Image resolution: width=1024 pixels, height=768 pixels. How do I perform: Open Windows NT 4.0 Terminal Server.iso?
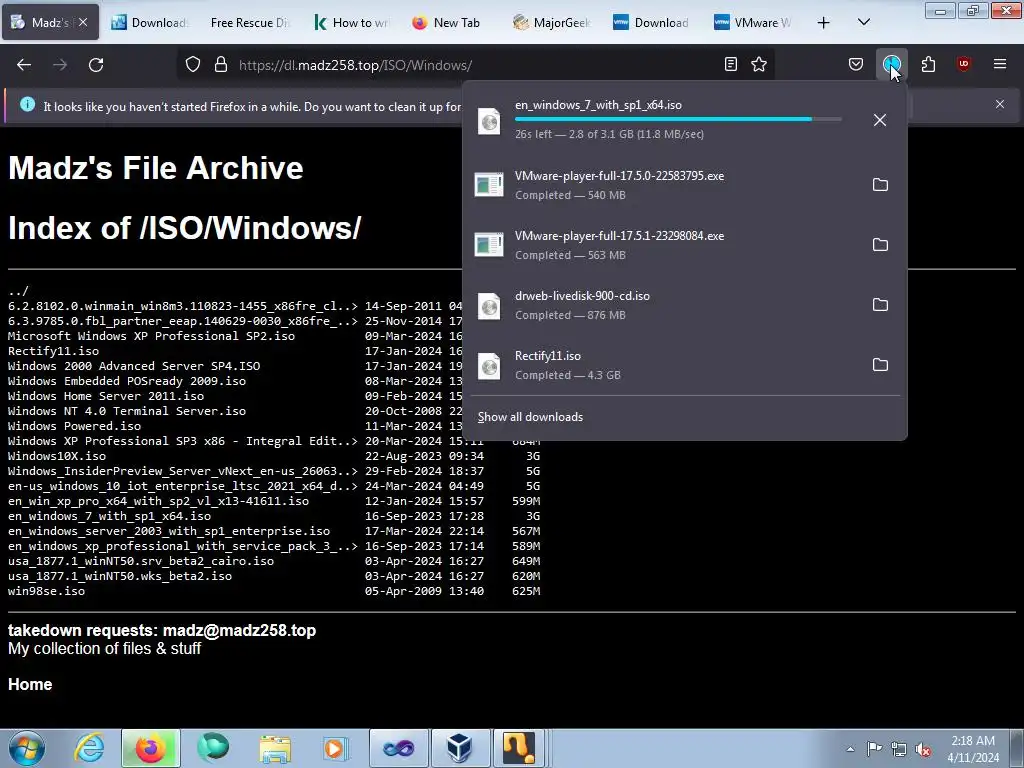point(127,411)
